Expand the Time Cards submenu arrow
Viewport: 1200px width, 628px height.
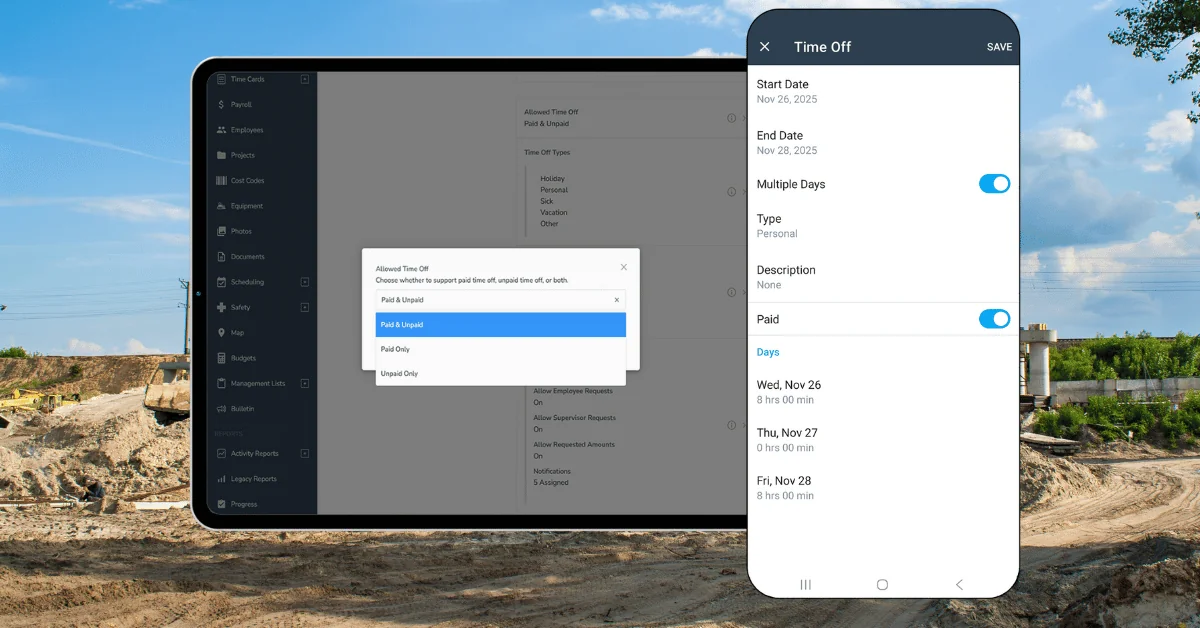pos(305,79)
